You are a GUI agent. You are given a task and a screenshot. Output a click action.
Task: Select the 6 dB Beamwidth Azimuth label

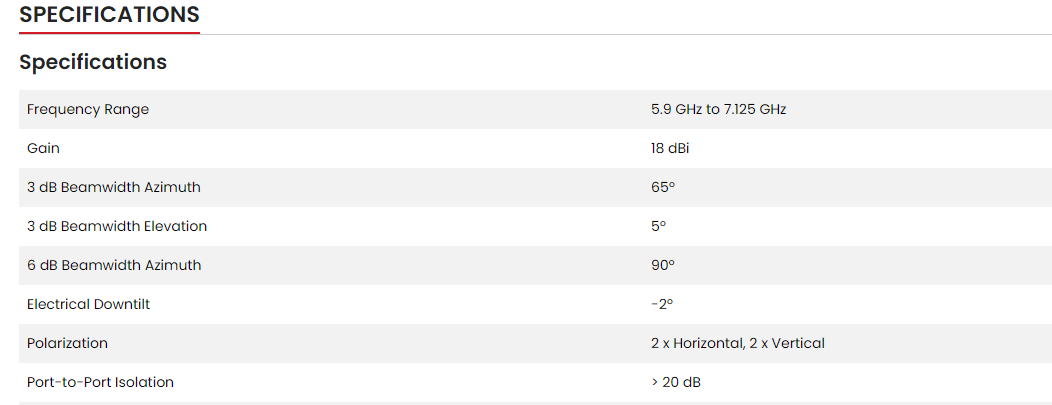coord(114,265)
